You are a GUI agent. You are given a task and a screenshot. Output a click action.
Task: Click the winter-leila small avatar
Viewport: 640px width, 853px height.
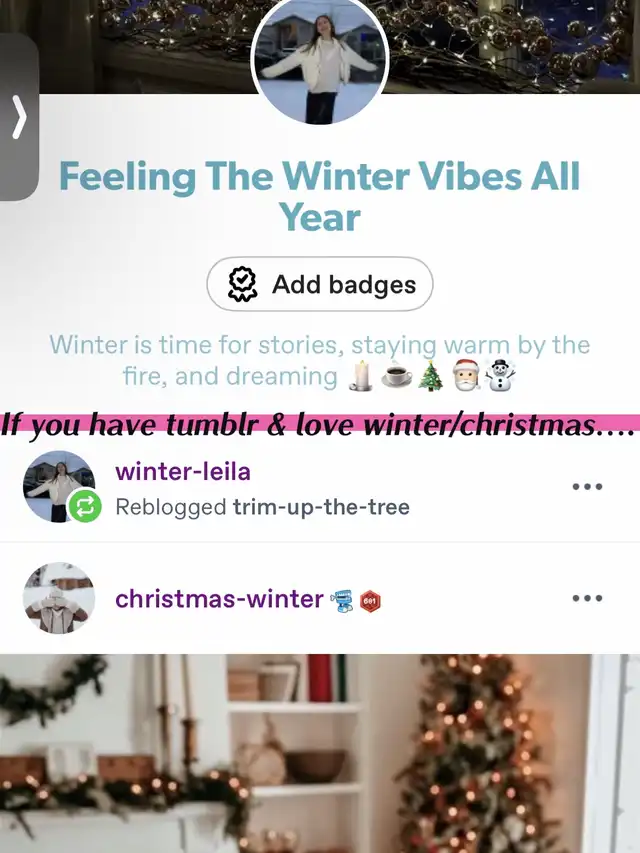point(59,486)
